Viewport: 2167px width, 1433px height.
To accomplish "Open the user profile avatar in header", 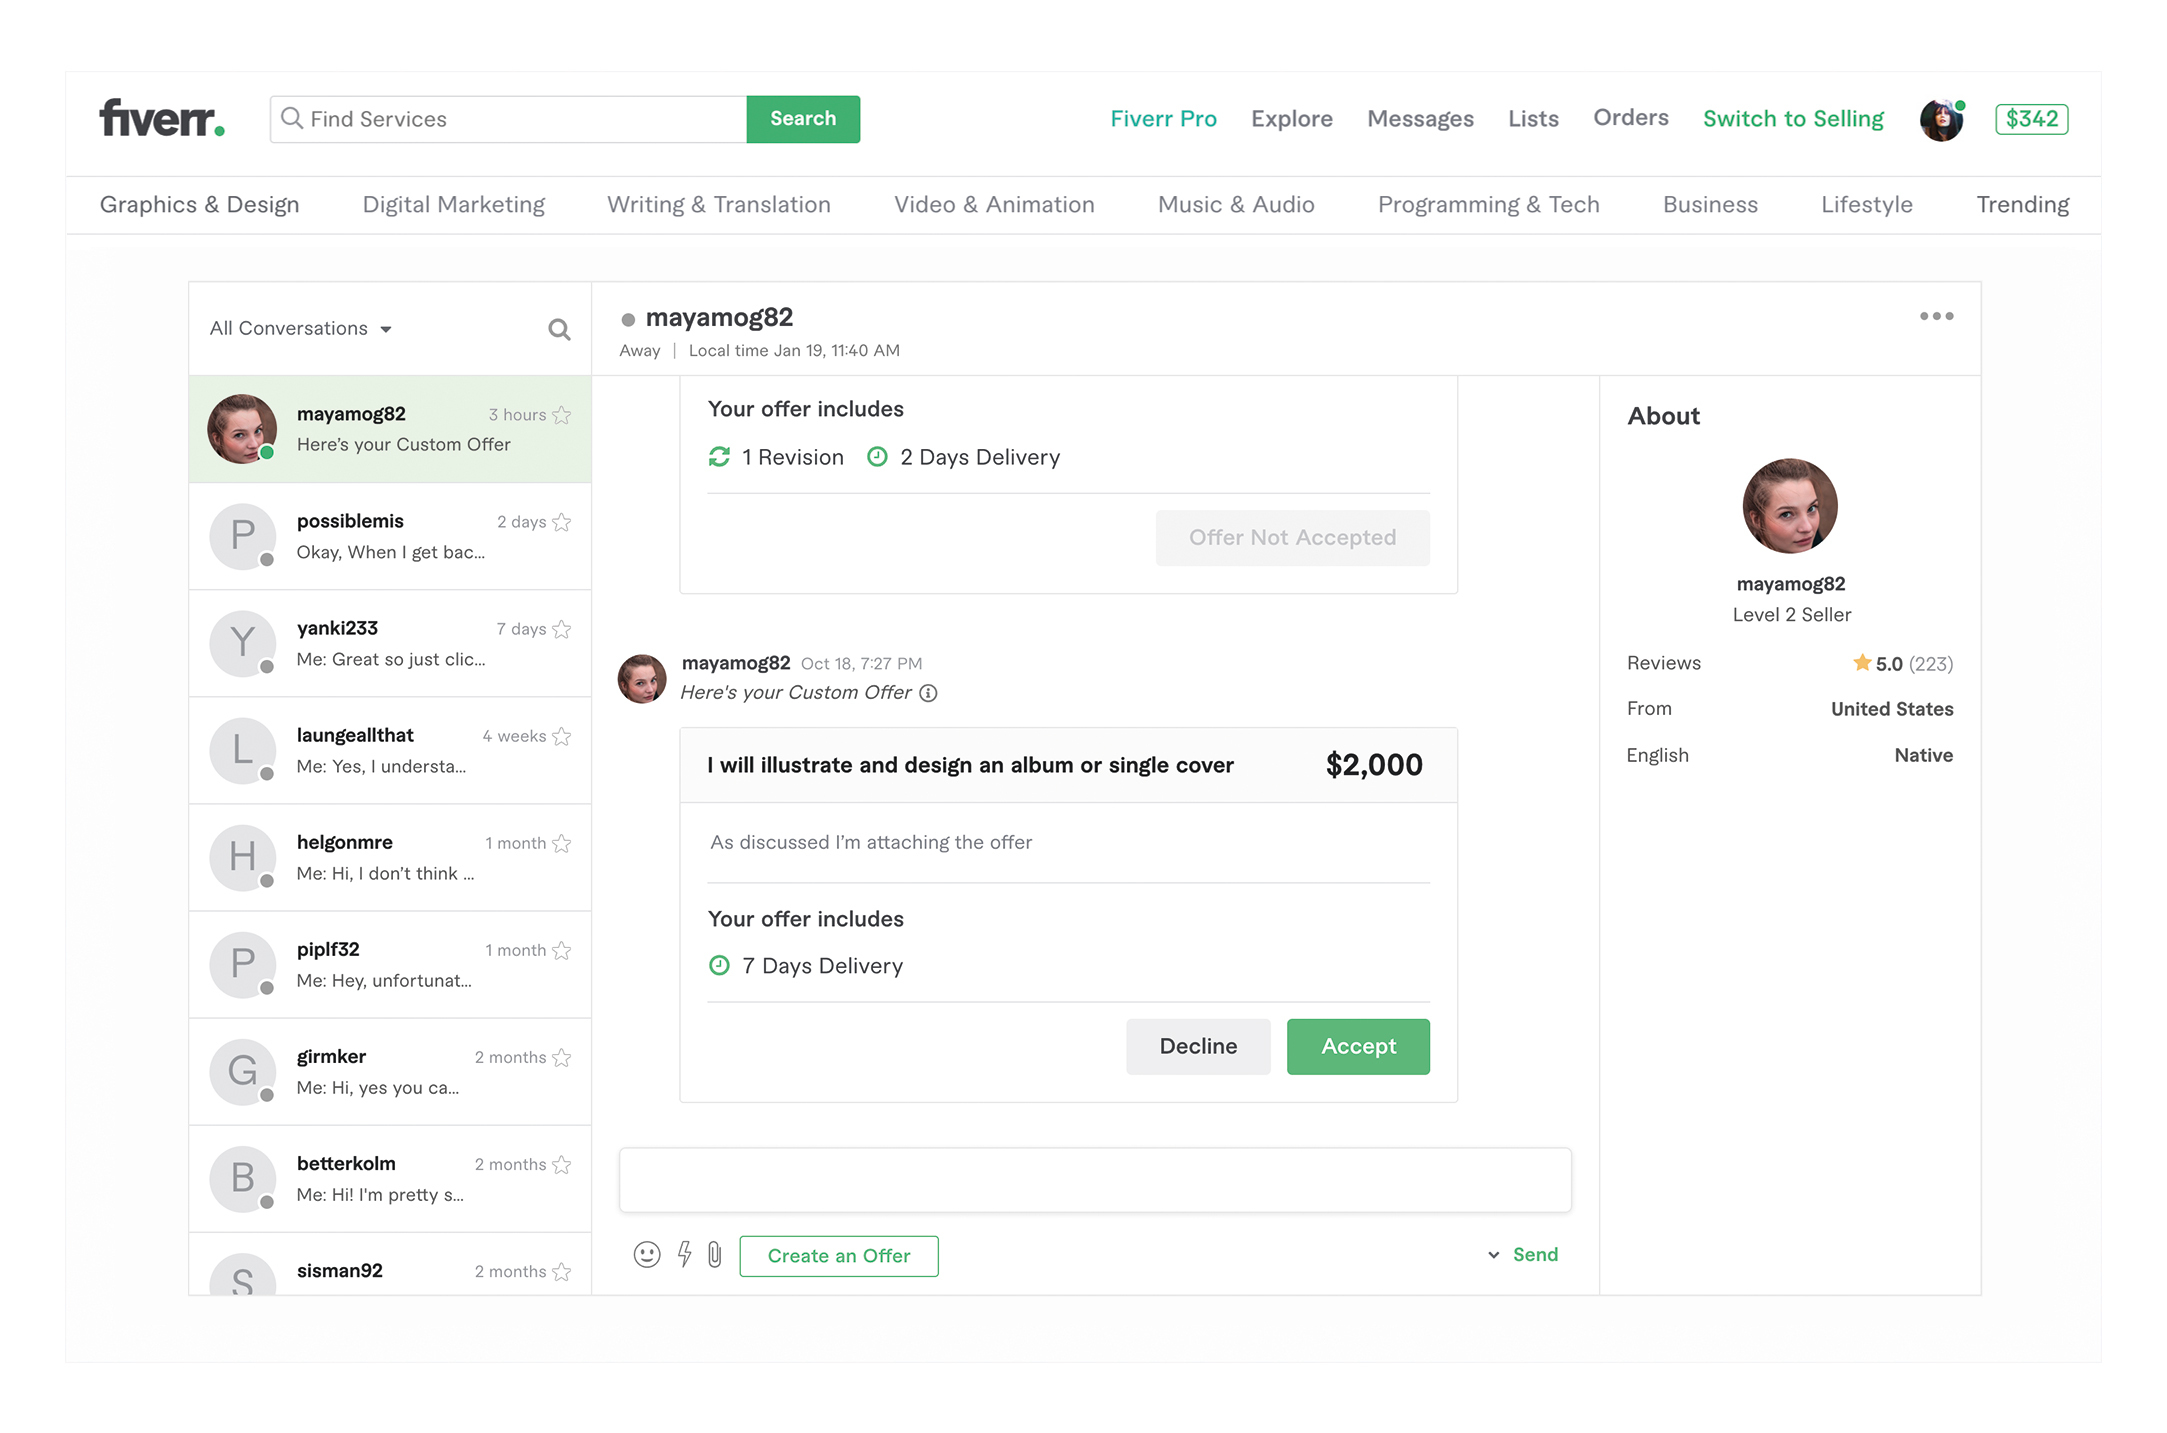I will 1941,120.
